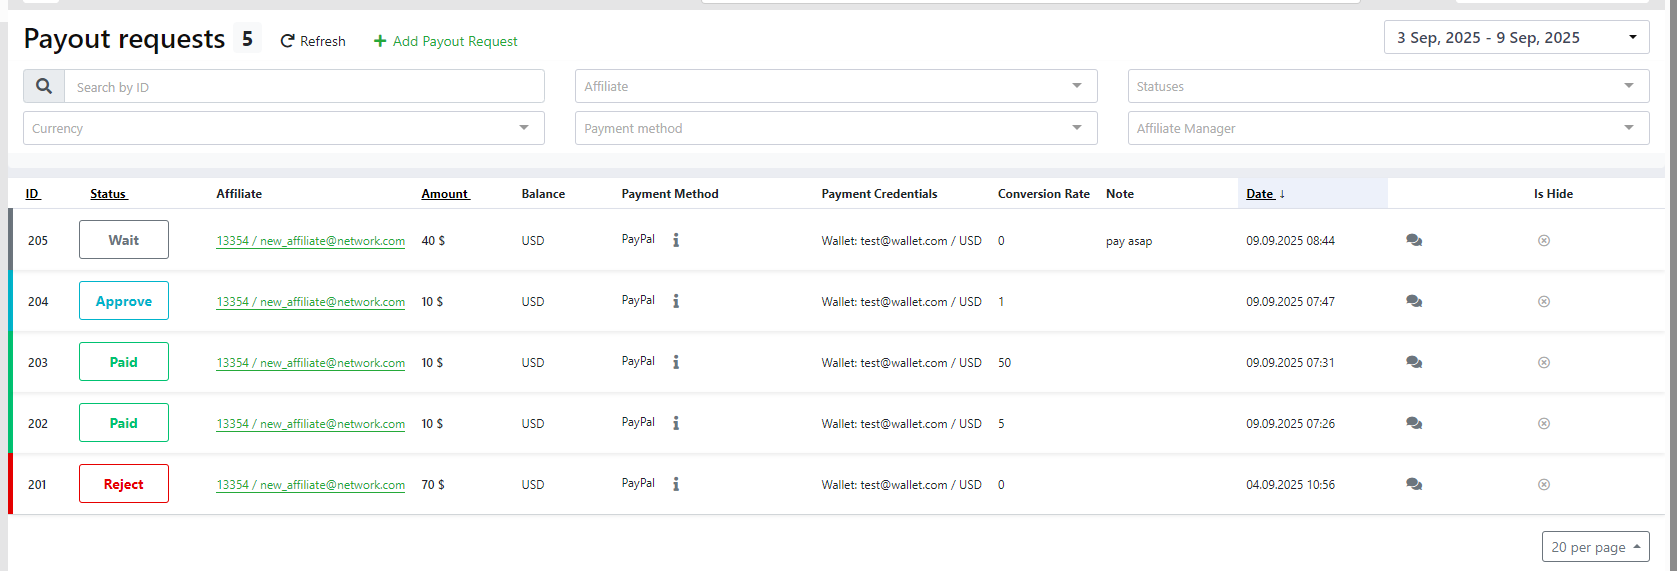Open the Affiliate filter dropdown

[x=835, y=86]
